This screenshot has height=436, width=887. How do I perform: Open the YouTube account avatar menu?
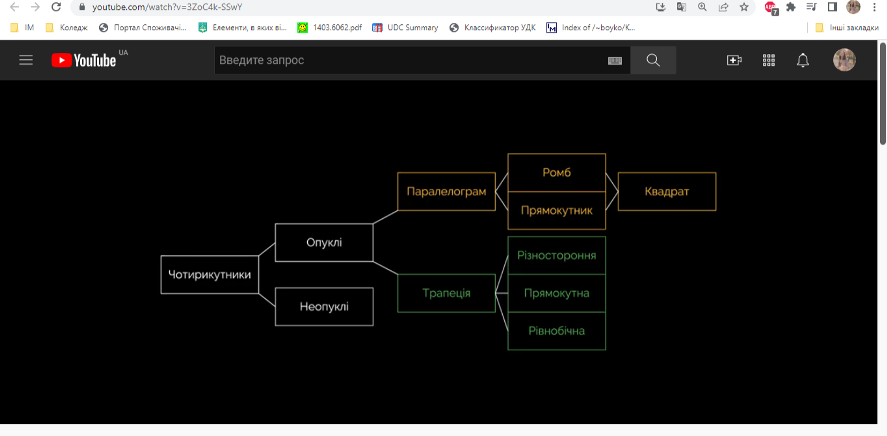pyautogui.click(x=844, y=60)
